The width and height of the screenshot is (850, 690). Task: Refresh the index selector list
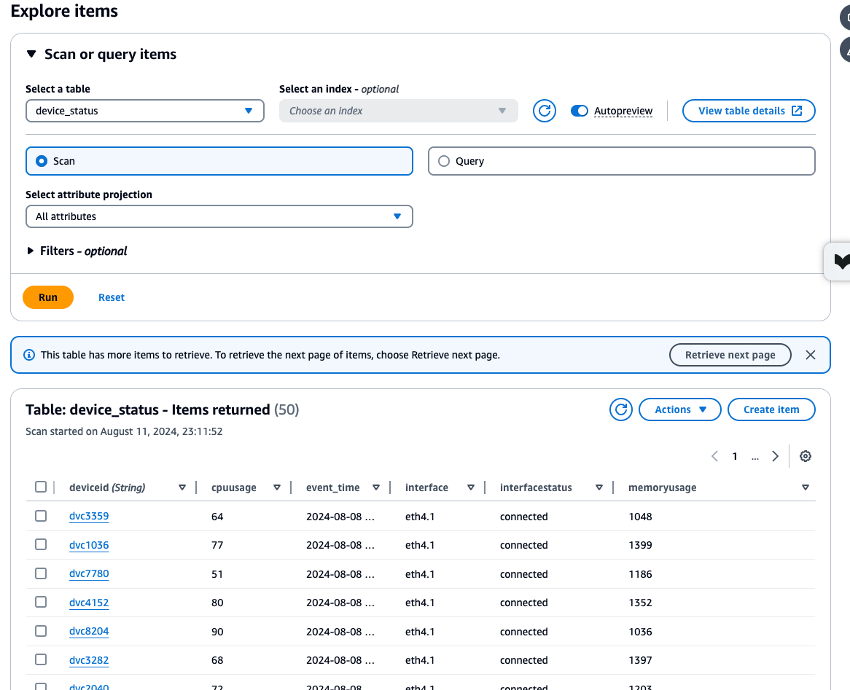point(544,110)
